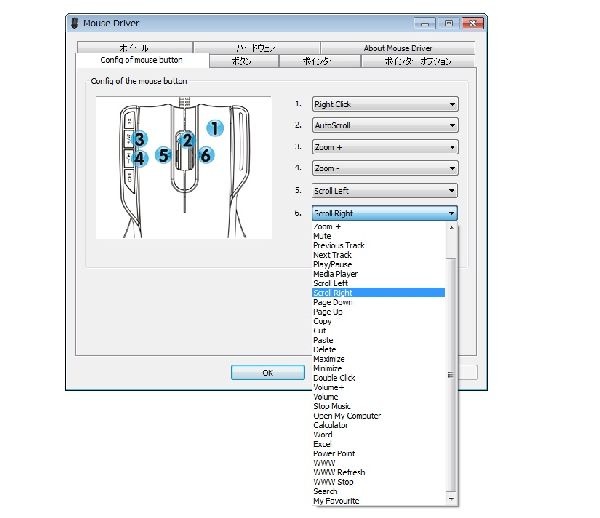
Task: Select WWW Refresh from the function list
Action: pyautogui.click(x=339, y=472)
